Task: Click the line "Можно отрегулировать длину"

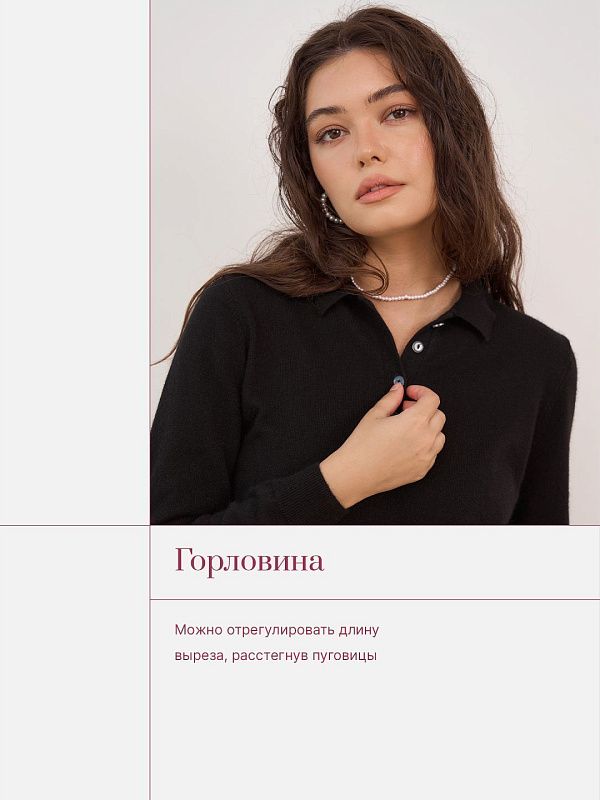Action: (x=277, y=630)
